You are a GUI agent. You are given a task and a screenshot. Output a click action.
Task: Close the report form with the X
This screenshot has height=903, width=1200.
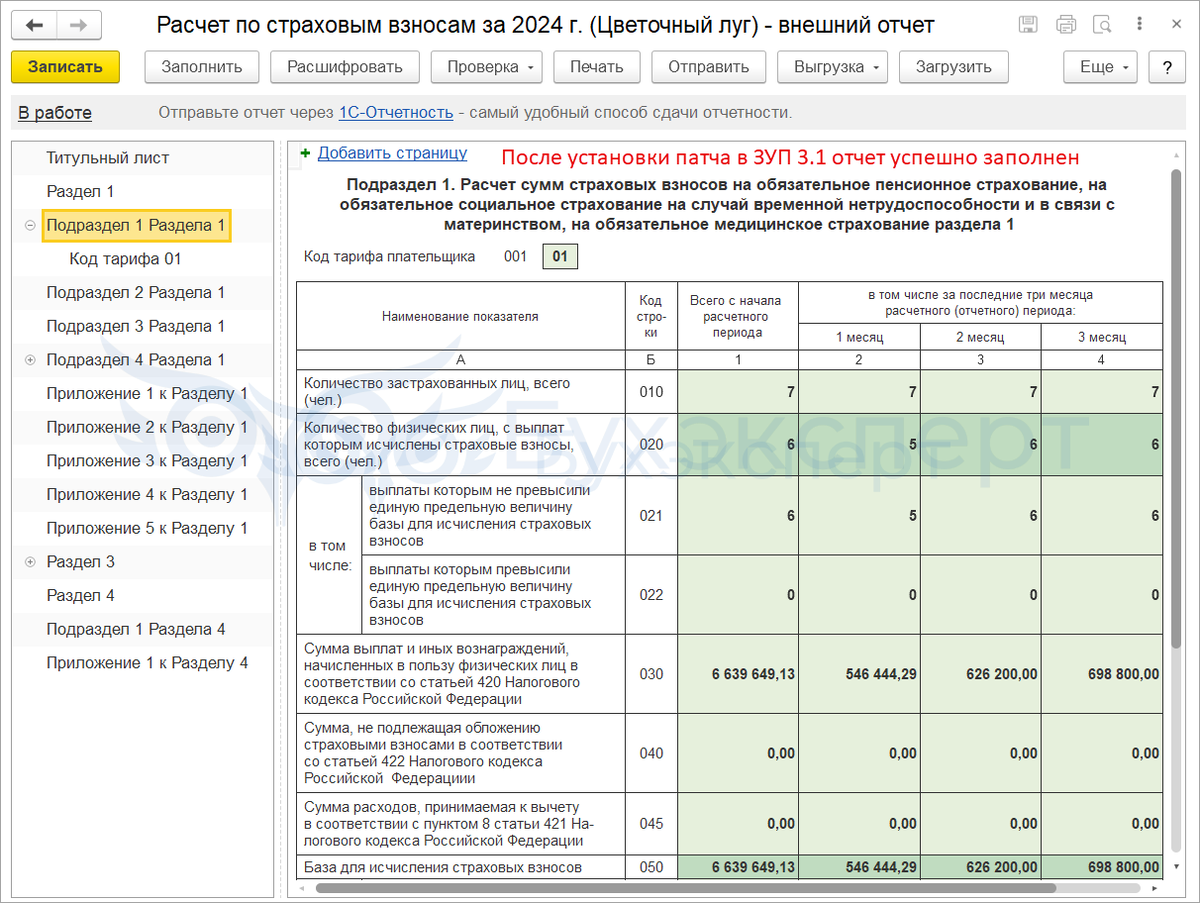pos(1174,25)
